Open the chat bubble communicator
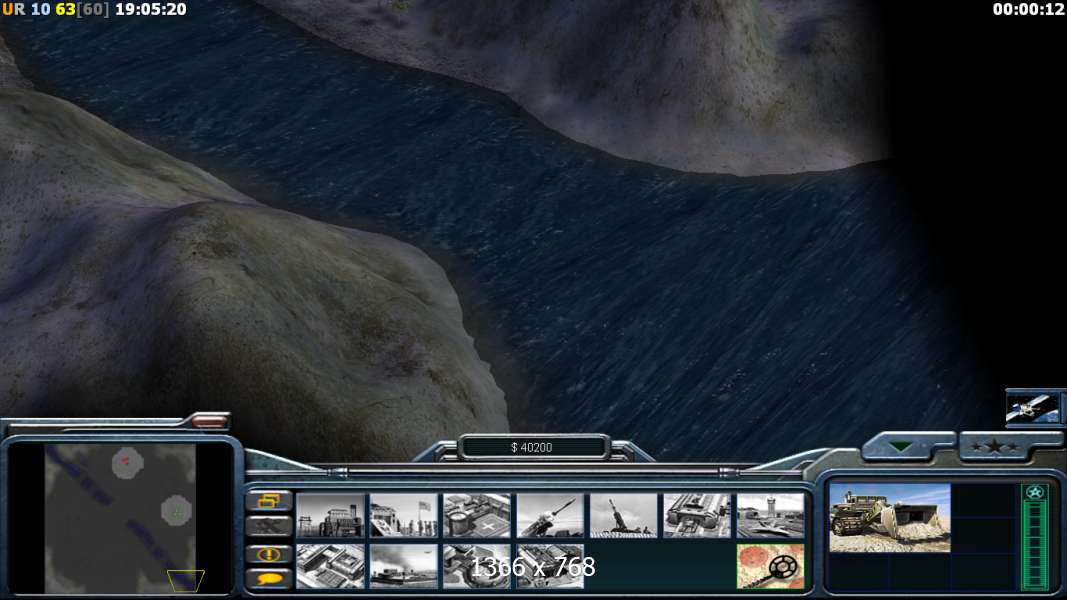 click(x=269, y=579)
